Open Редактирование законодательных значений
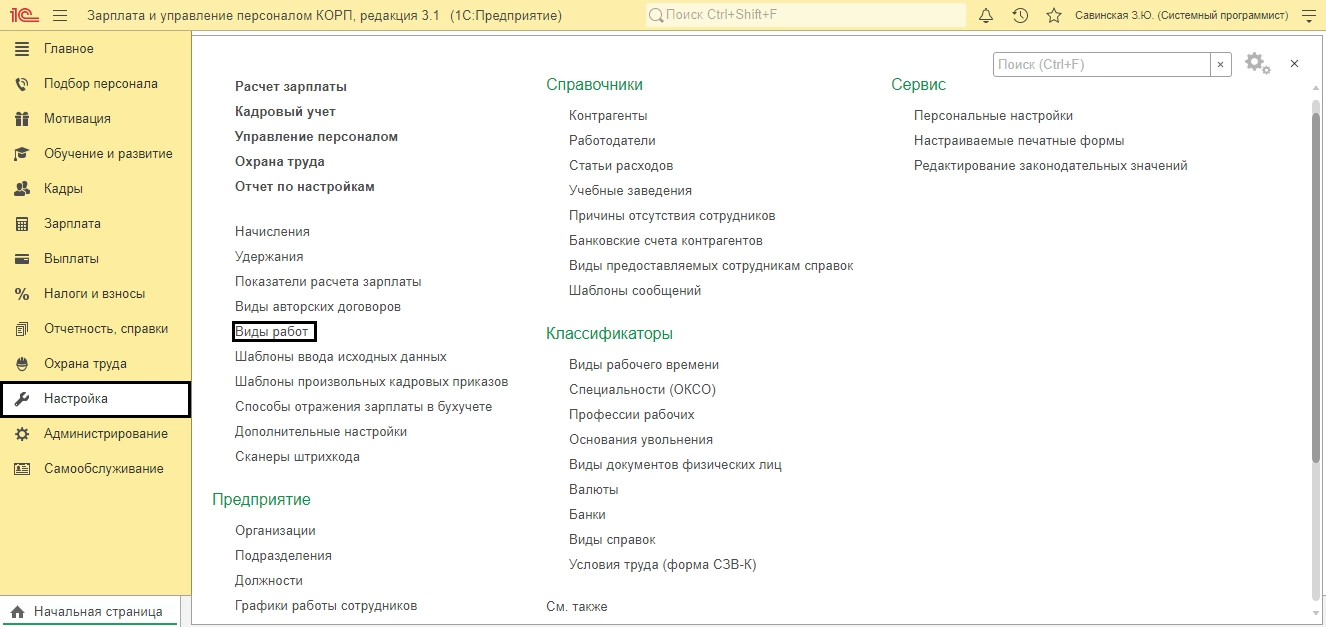The height and width of the screenshot is (627, 1326). 1051,166
